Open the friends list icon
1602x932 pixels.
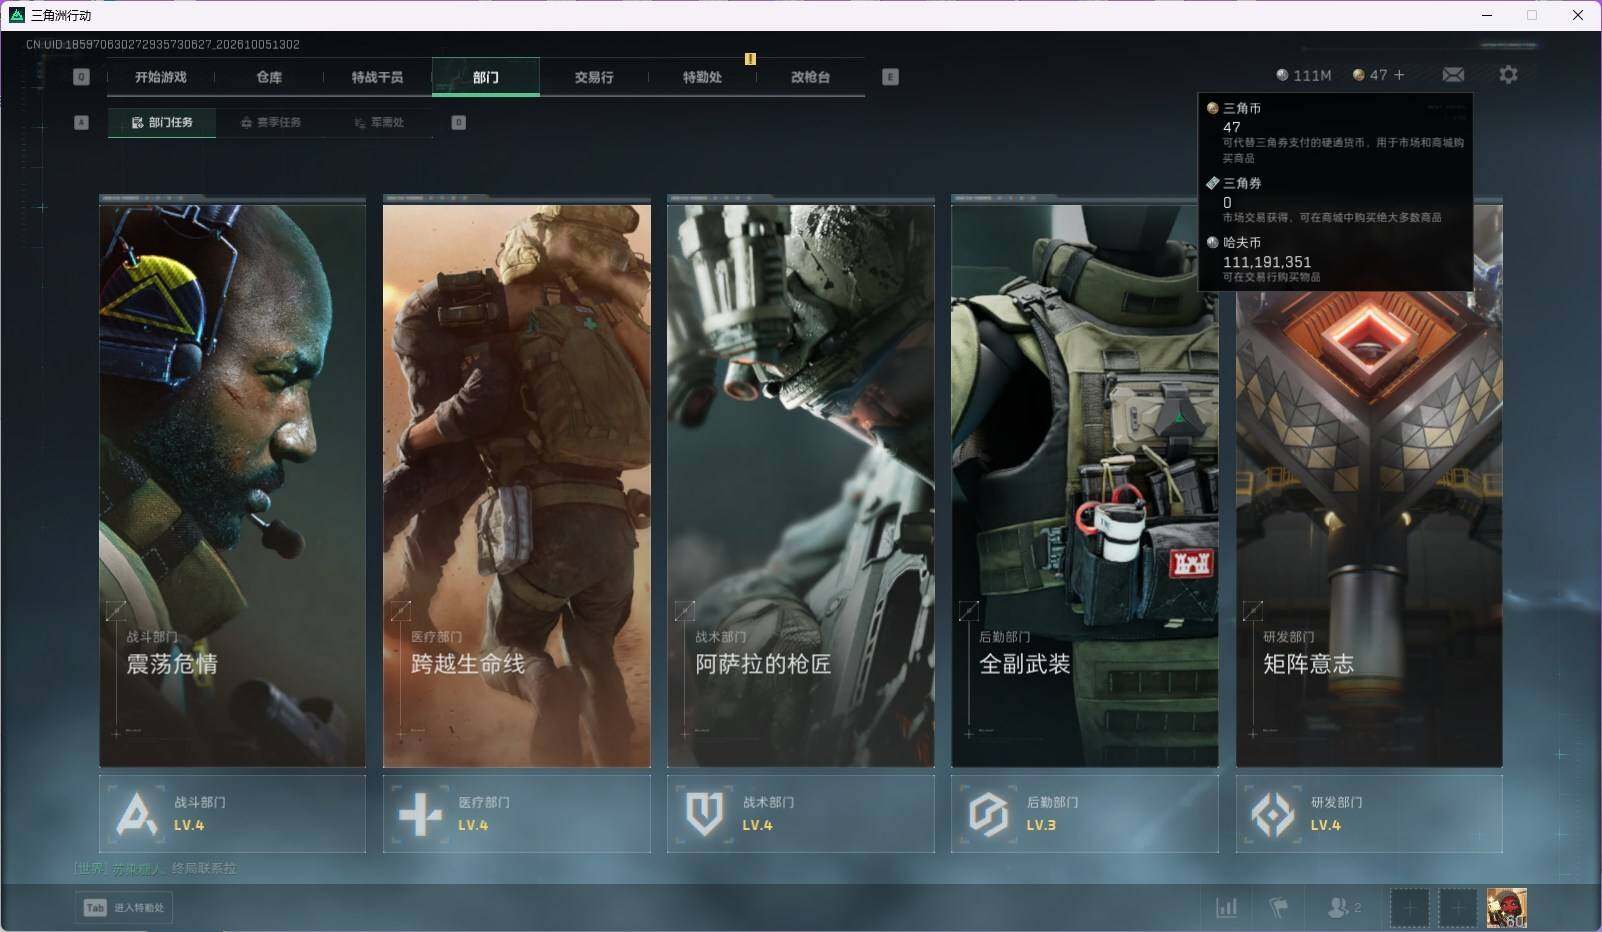pyautogui.click(x=1343, y=907)
